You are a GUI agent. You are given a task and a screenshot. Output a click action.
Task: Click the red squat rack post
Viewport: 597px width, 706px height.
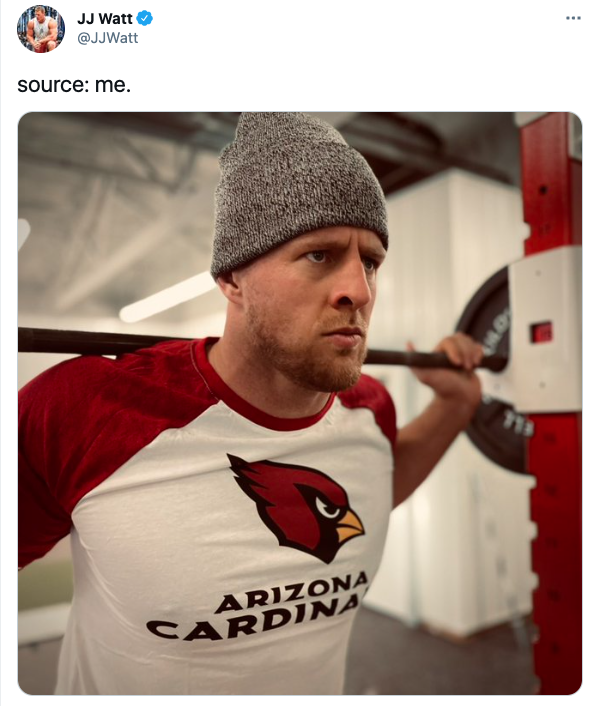(x=553, y=403)
